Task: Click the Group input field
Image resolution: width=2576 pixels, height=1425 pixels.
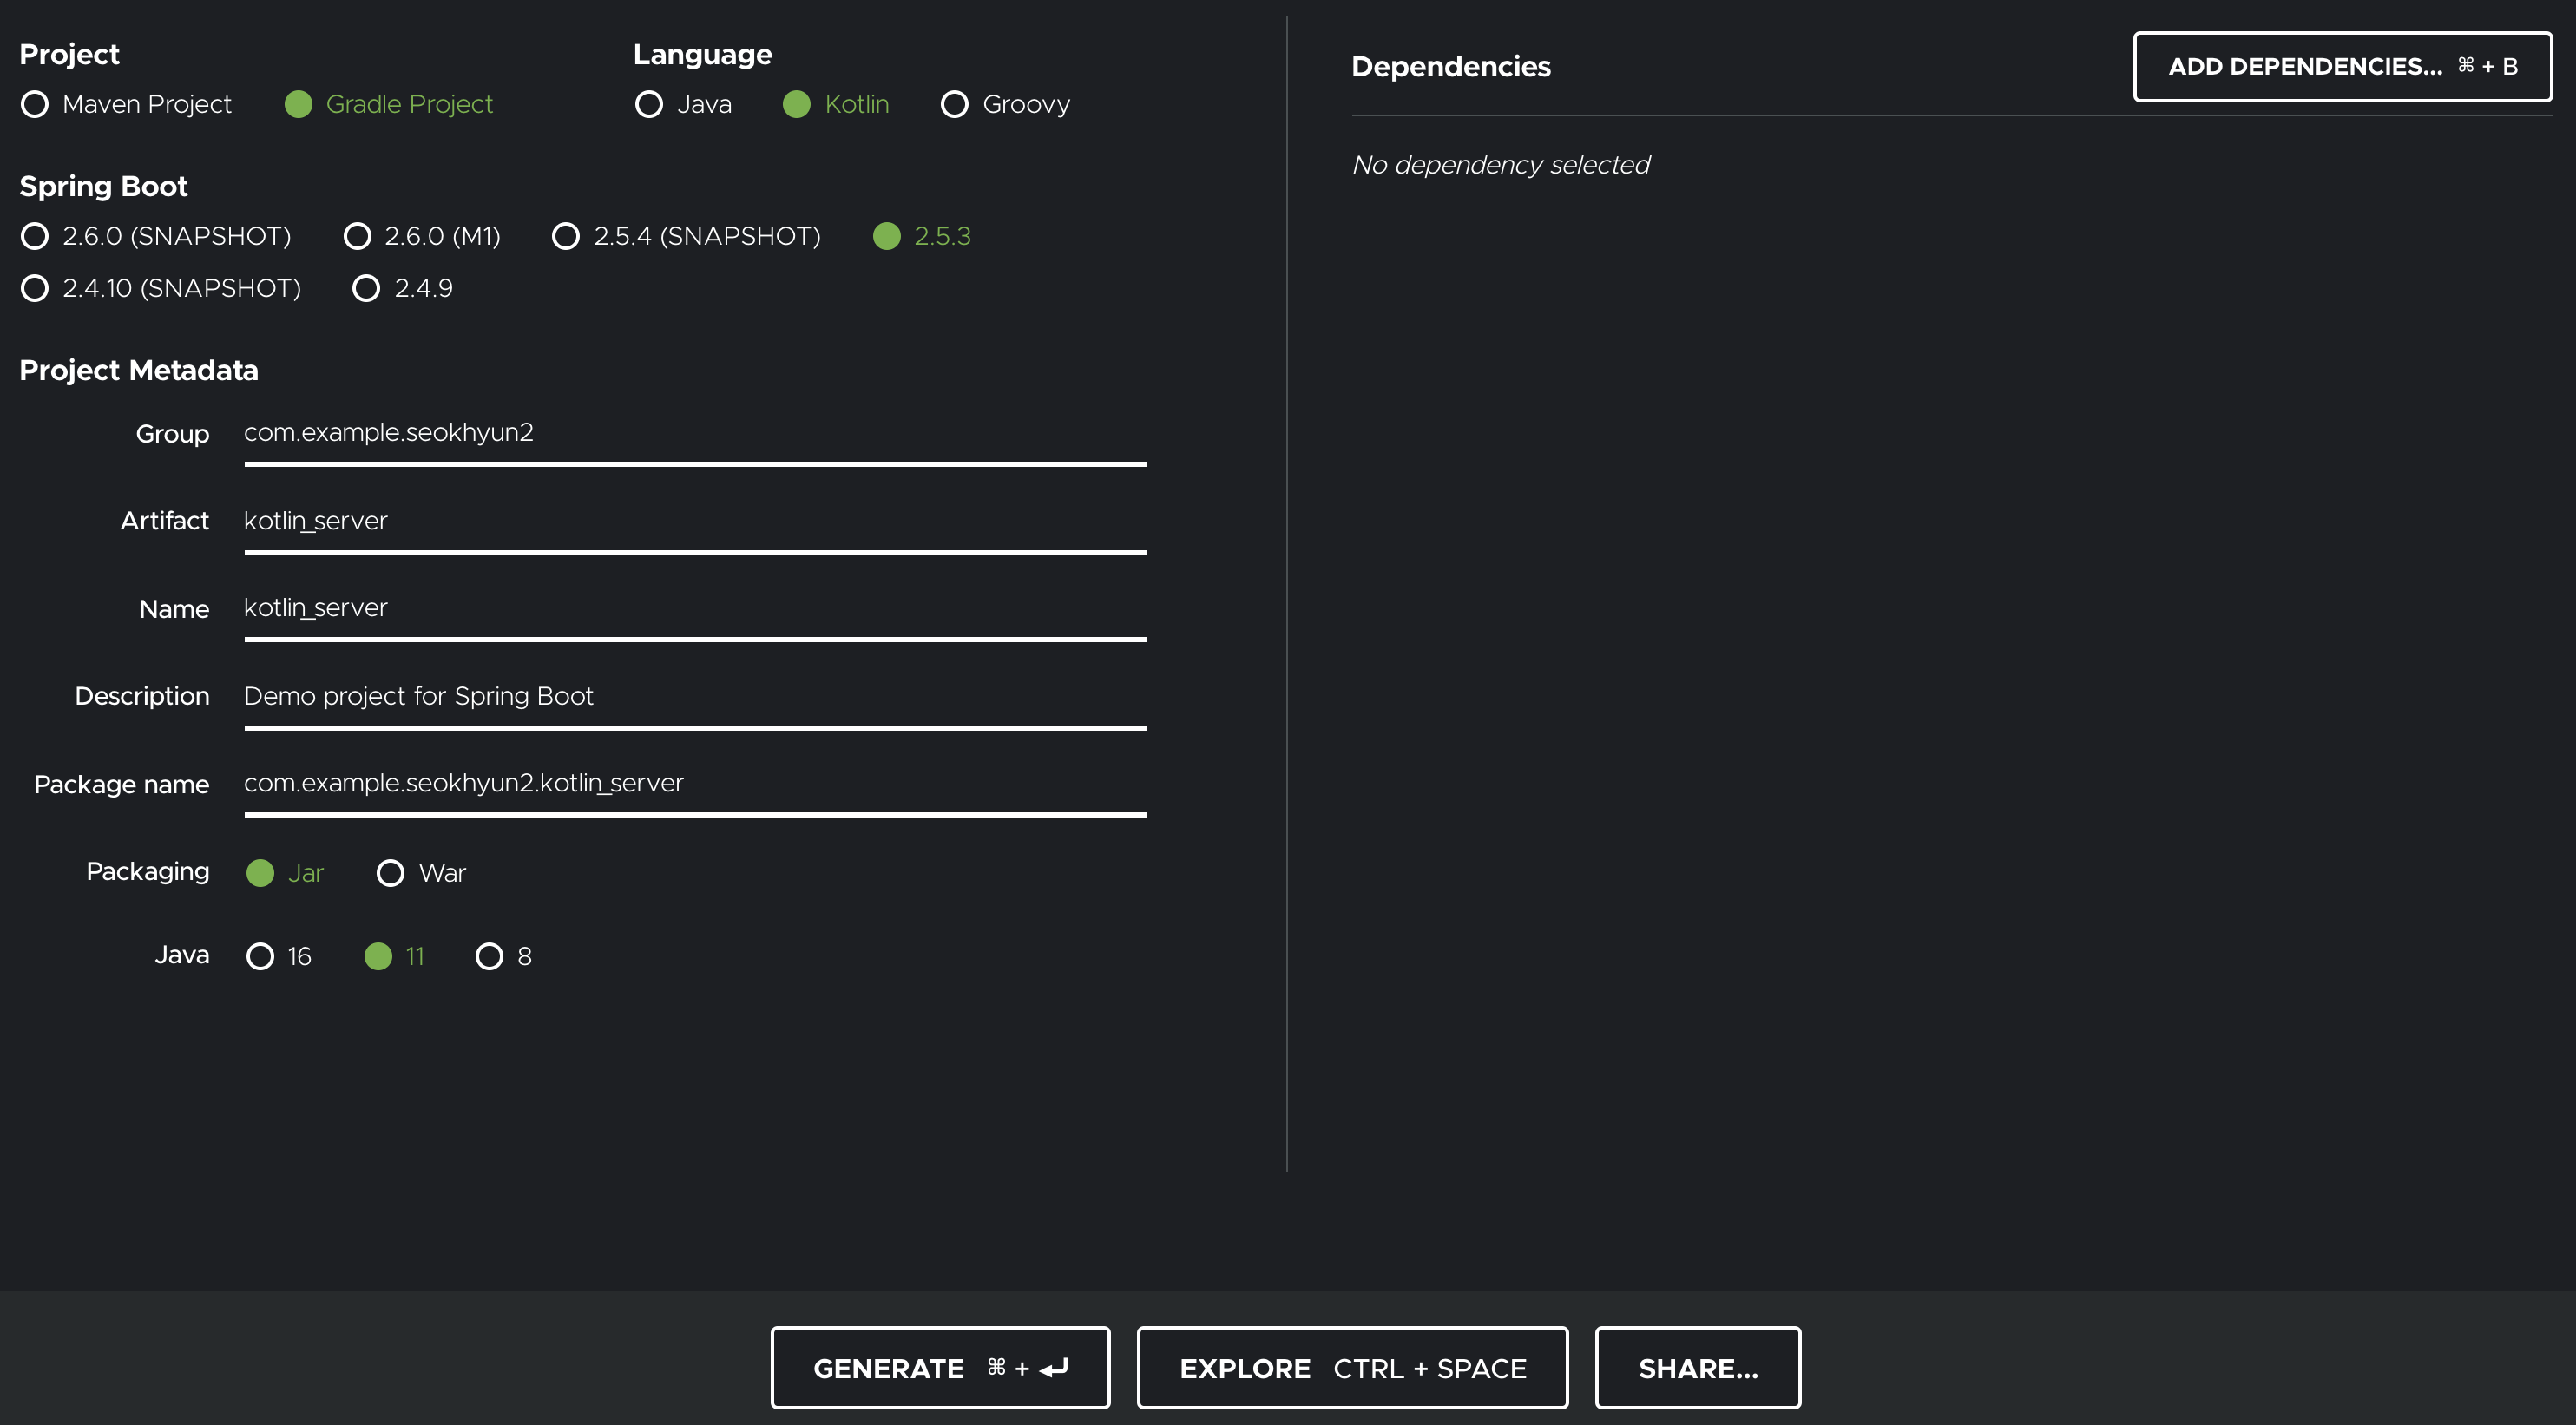Action: (694, 433)
